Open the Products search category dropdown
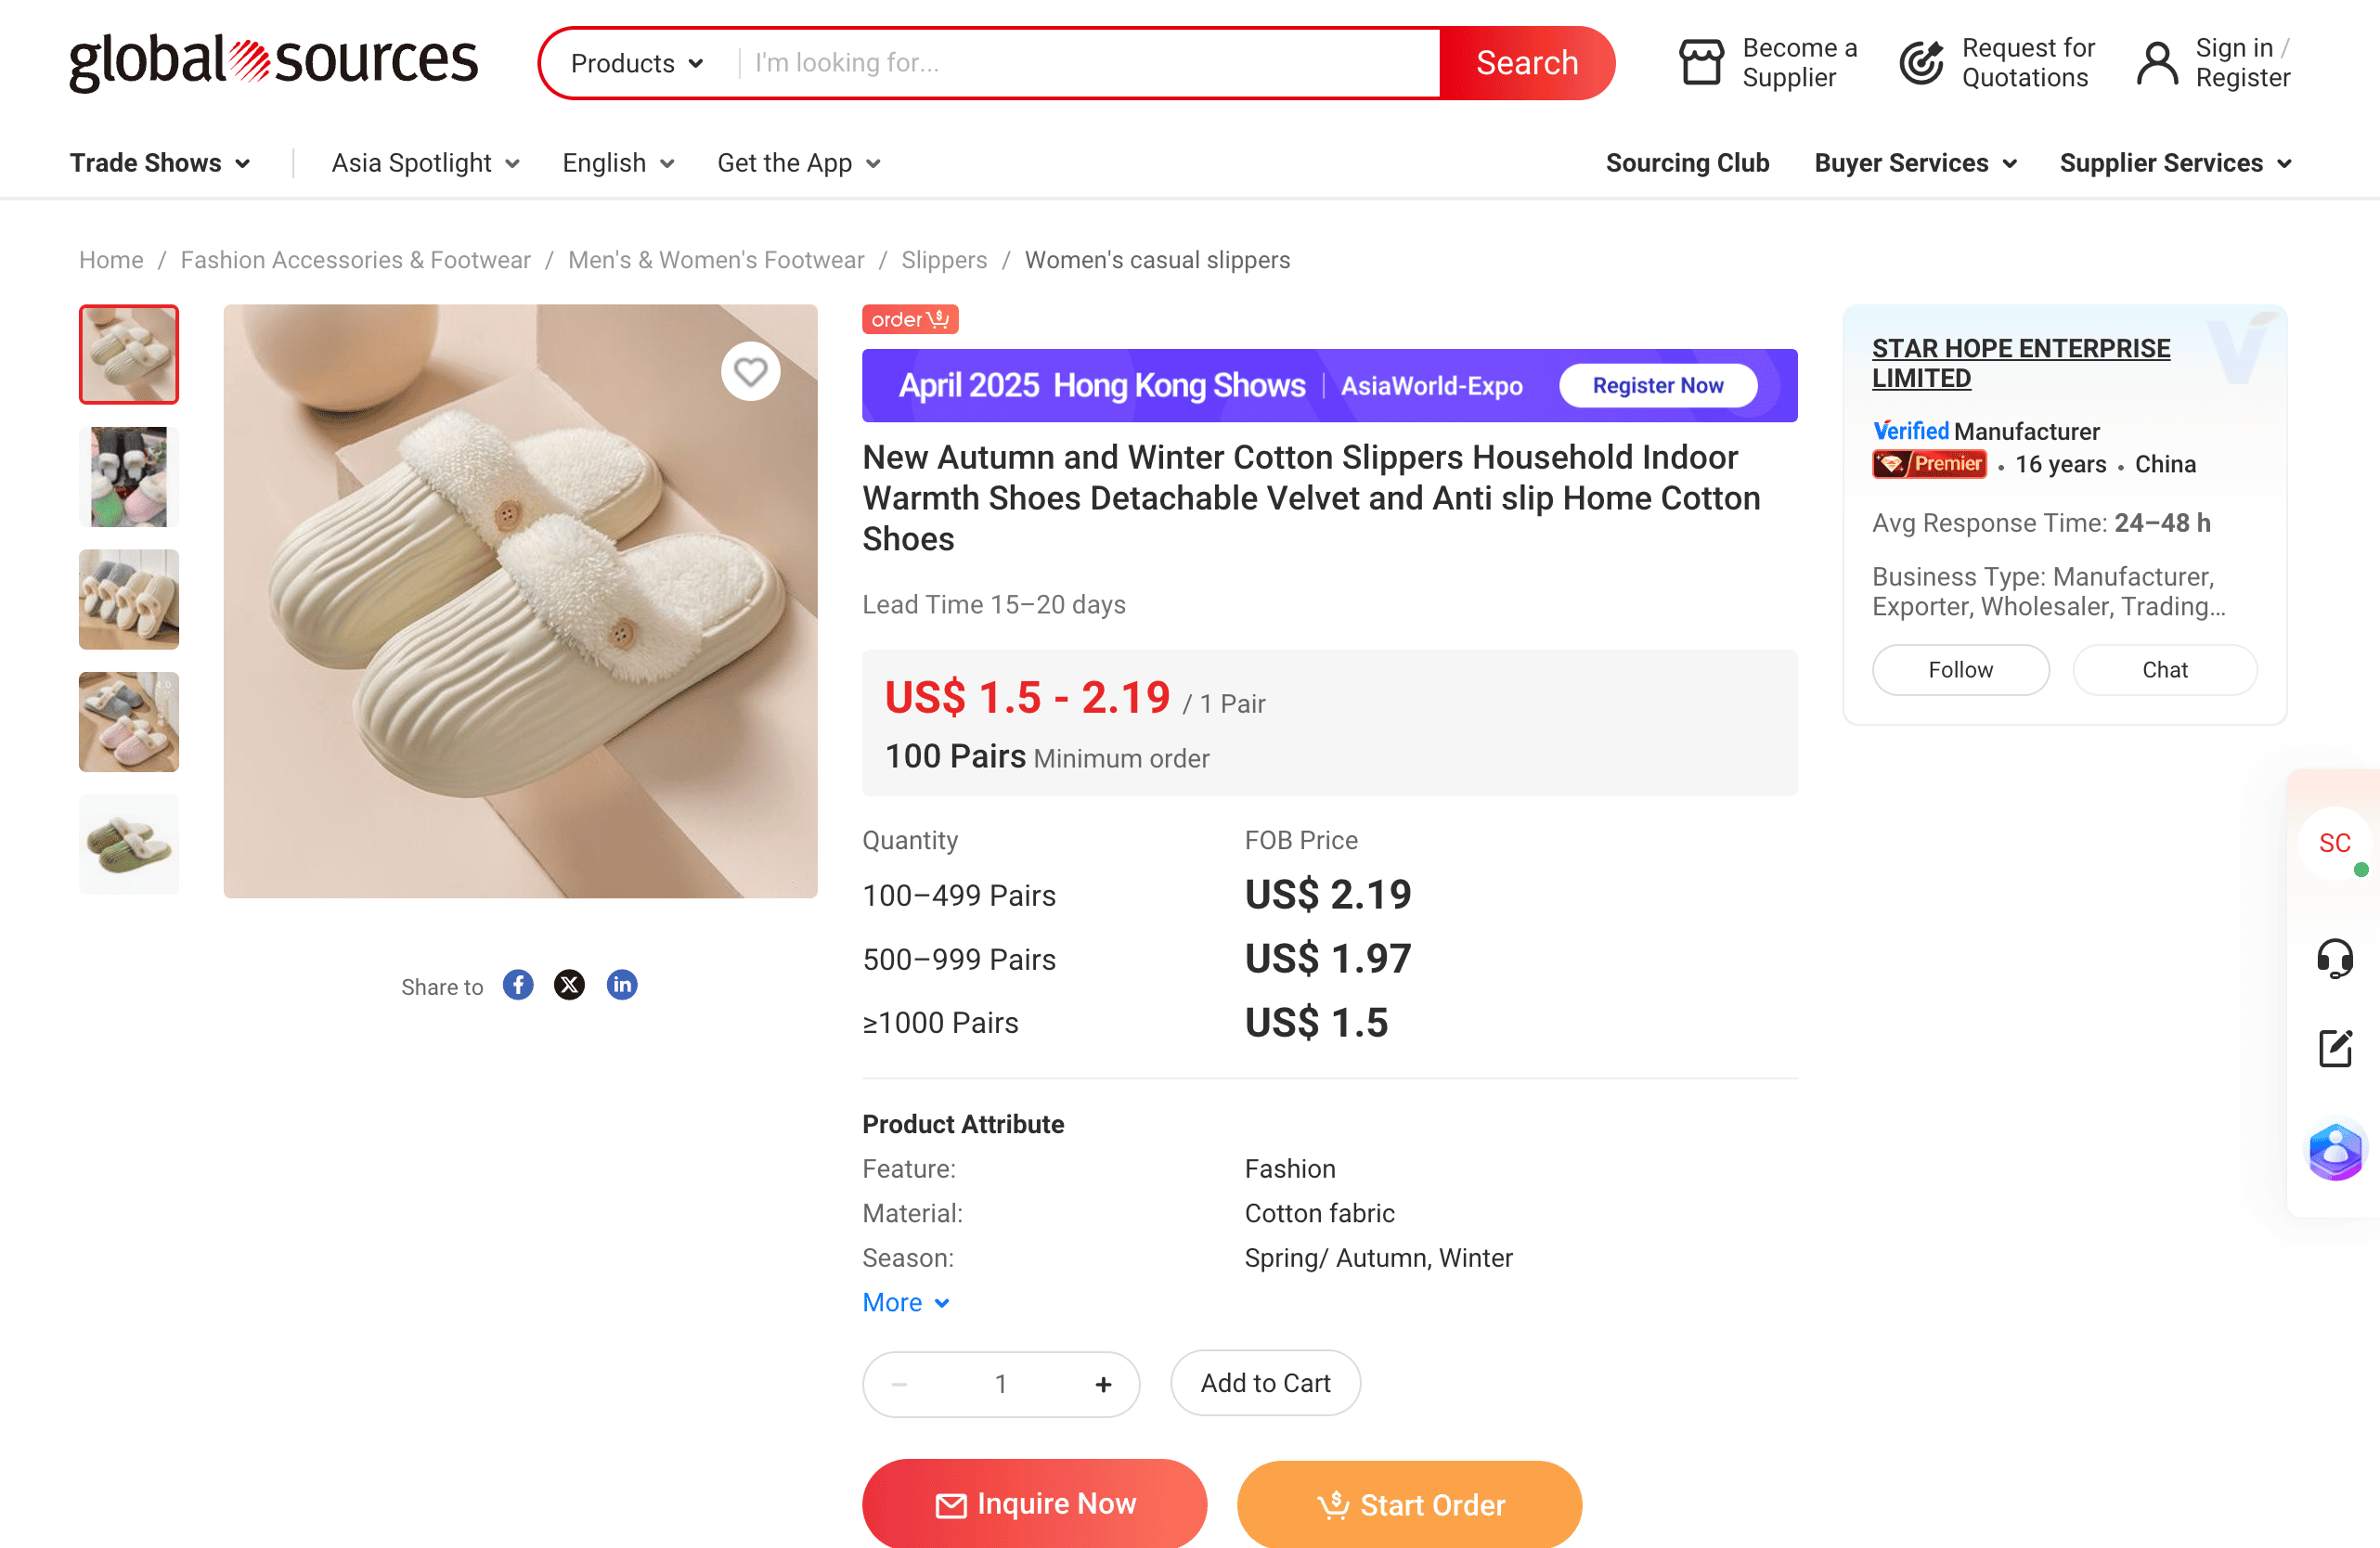 (x=637, y=63)
